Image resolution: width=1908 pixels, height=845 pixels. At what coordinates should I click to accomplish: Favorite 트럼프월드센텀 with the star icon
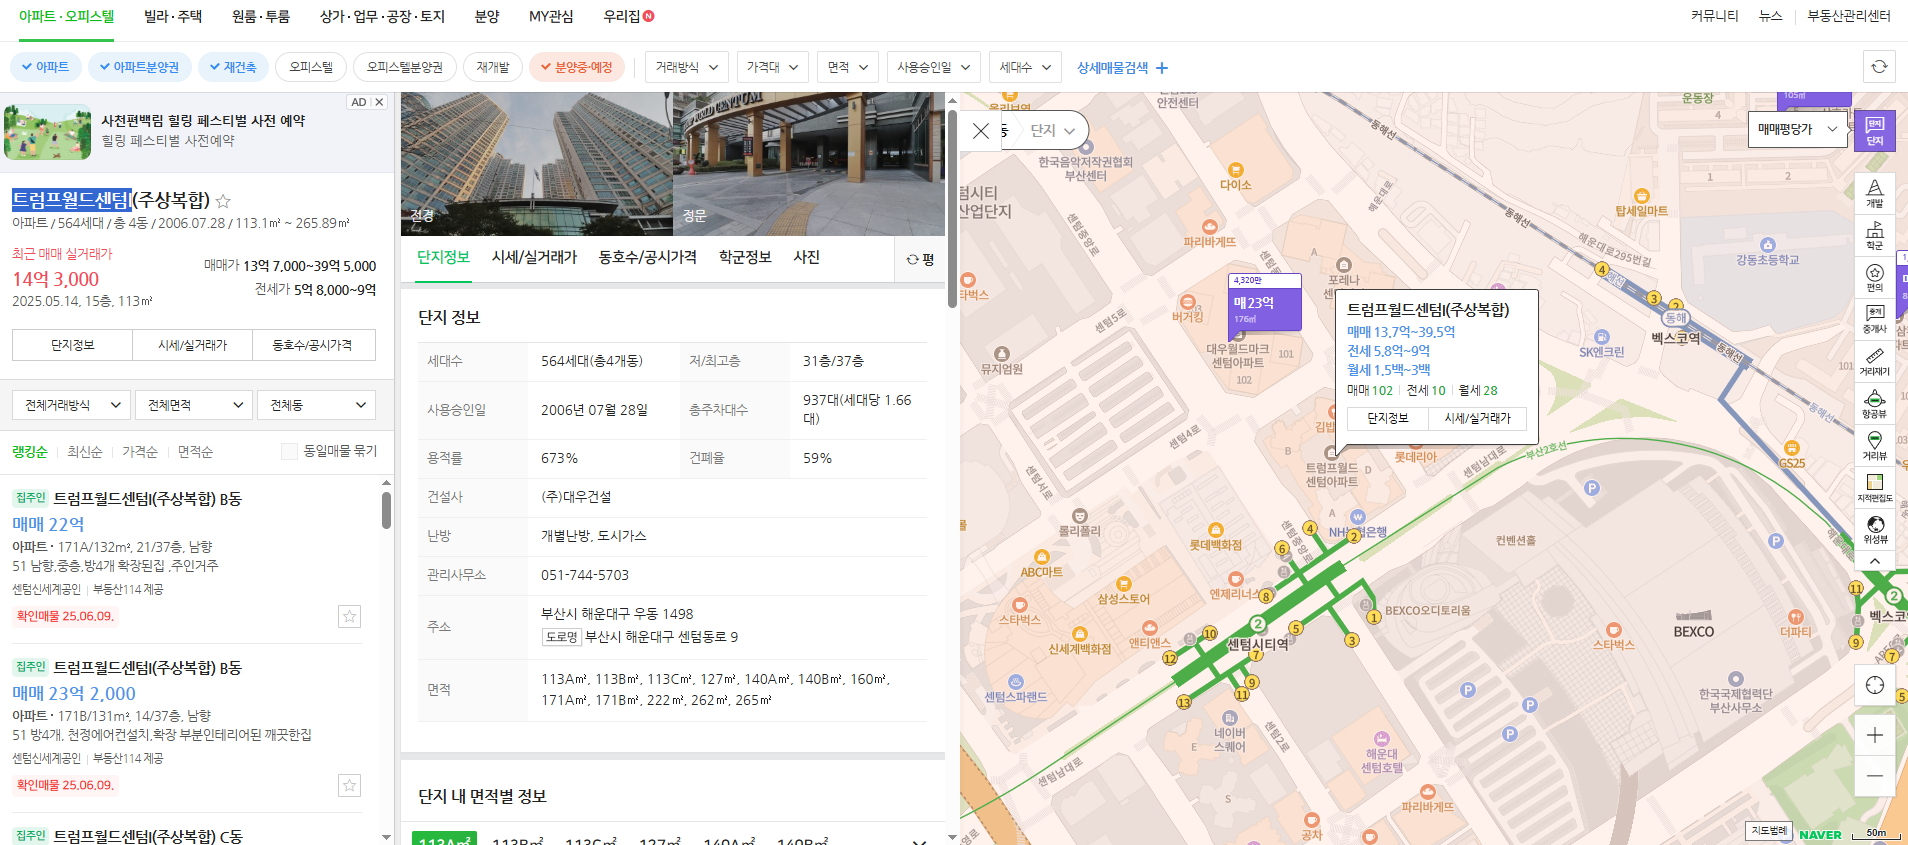223,201
